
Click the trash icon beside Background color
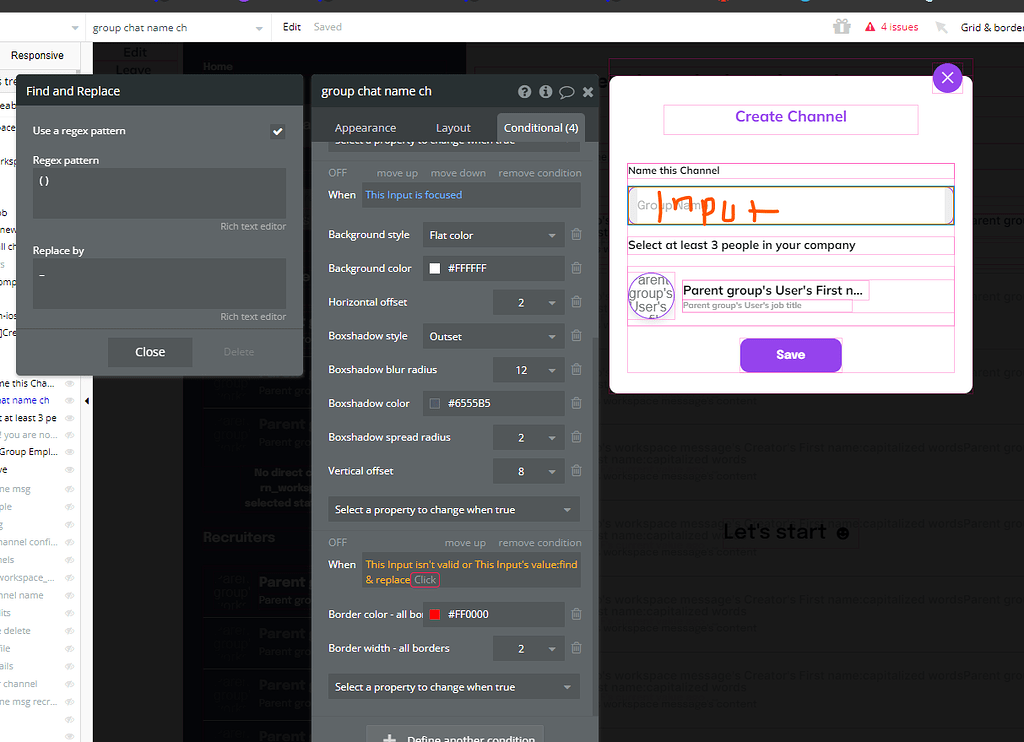(x=576, y=268)
